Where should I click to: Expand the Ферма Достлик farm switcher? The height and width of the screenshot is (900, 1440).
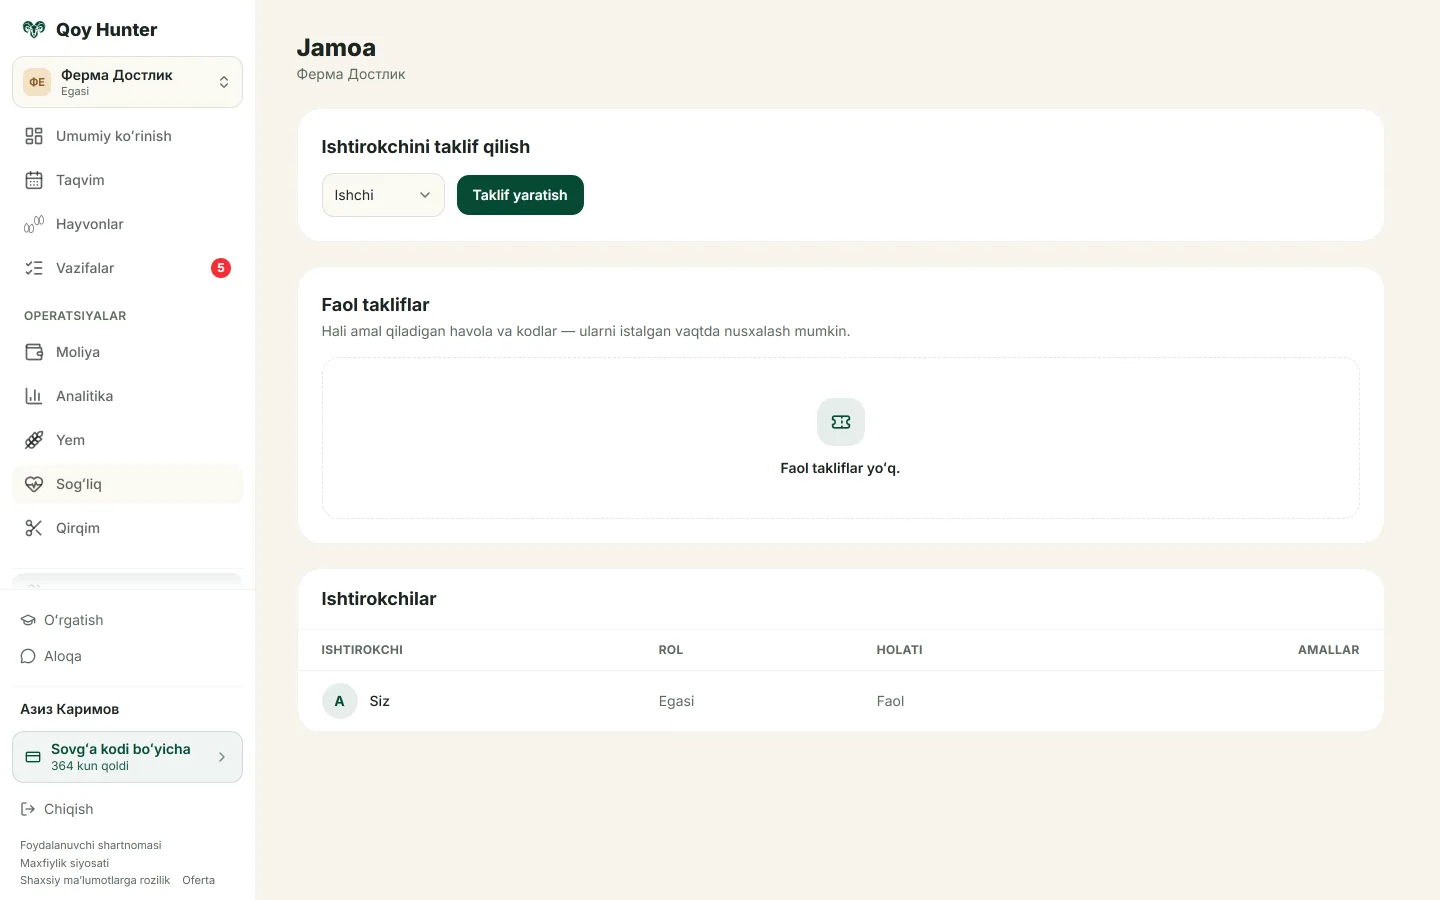click(x=127, y=82)
